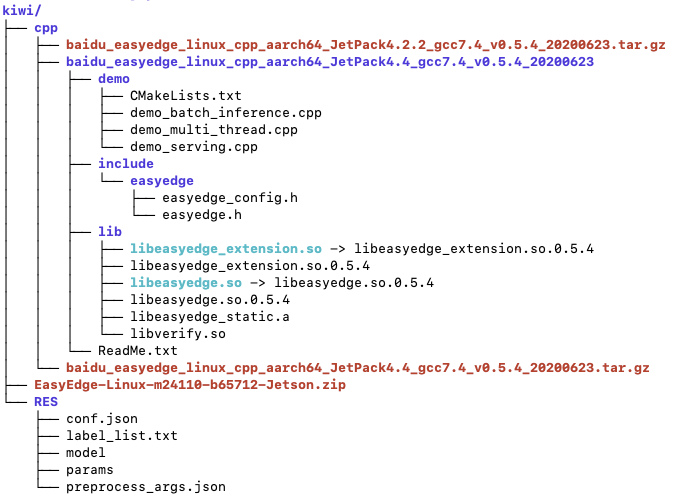
Task: Select the red JetPack4.4 tar.gz archive filename
Action: (357, 368)
